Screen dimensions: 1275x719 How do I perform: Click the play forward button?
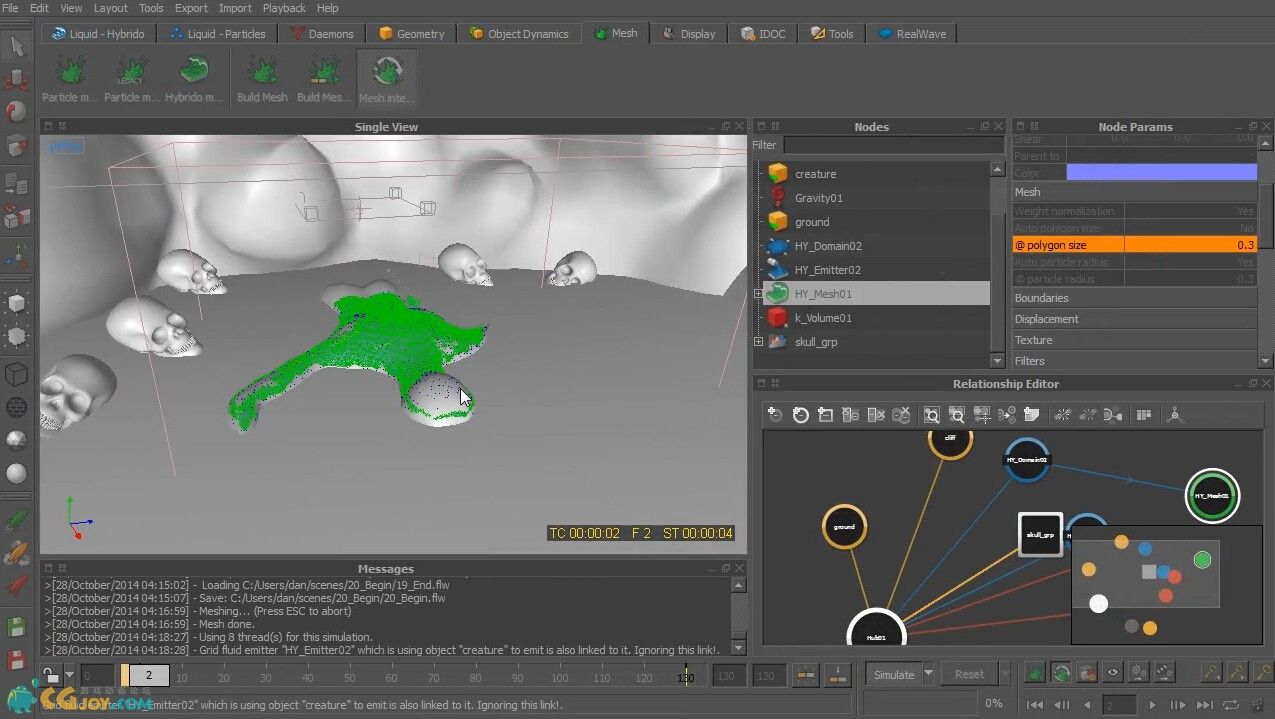tap(1152, 705)
